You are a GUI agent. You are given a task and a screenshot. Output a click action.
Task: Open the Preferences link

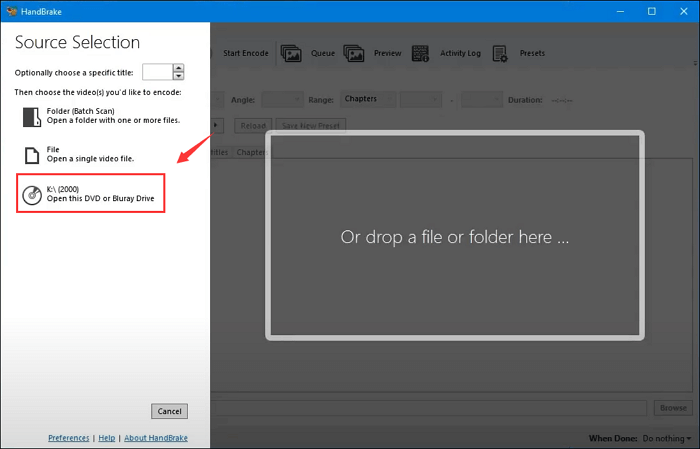click(x=68, y=438)
